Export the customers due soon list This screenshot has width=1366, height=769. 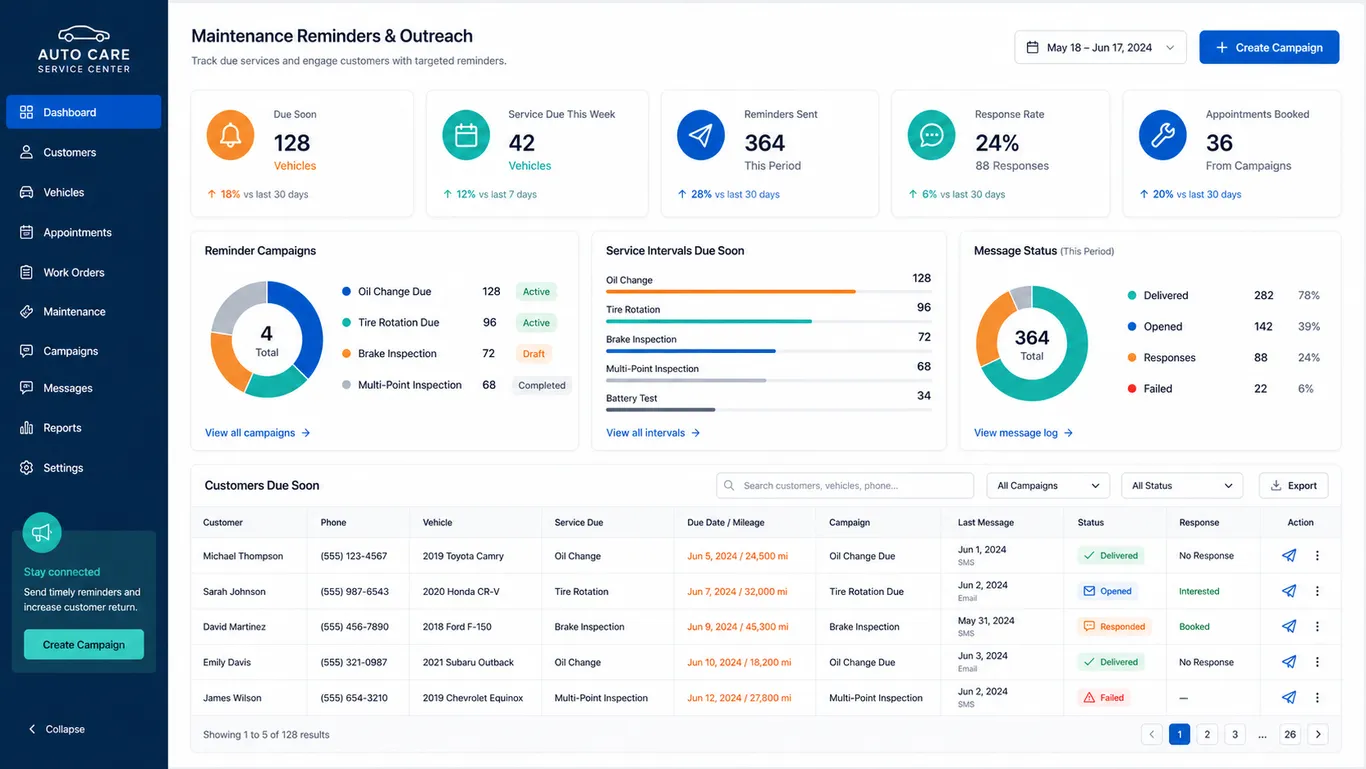pyautogui.click(x=1293, y=486)
